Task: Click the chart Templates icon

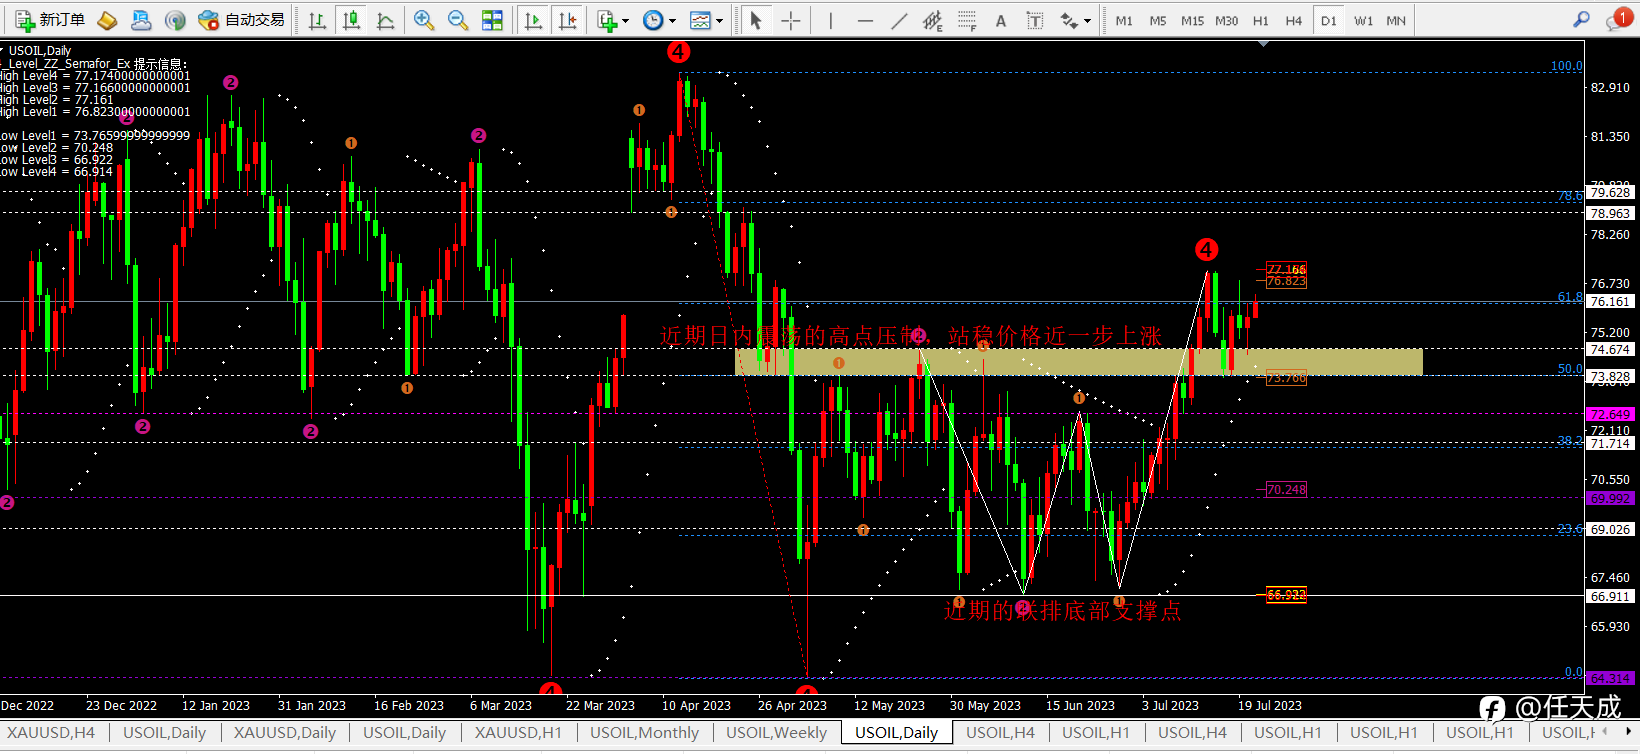Action: pyautogui.click(x=700, y=20)
